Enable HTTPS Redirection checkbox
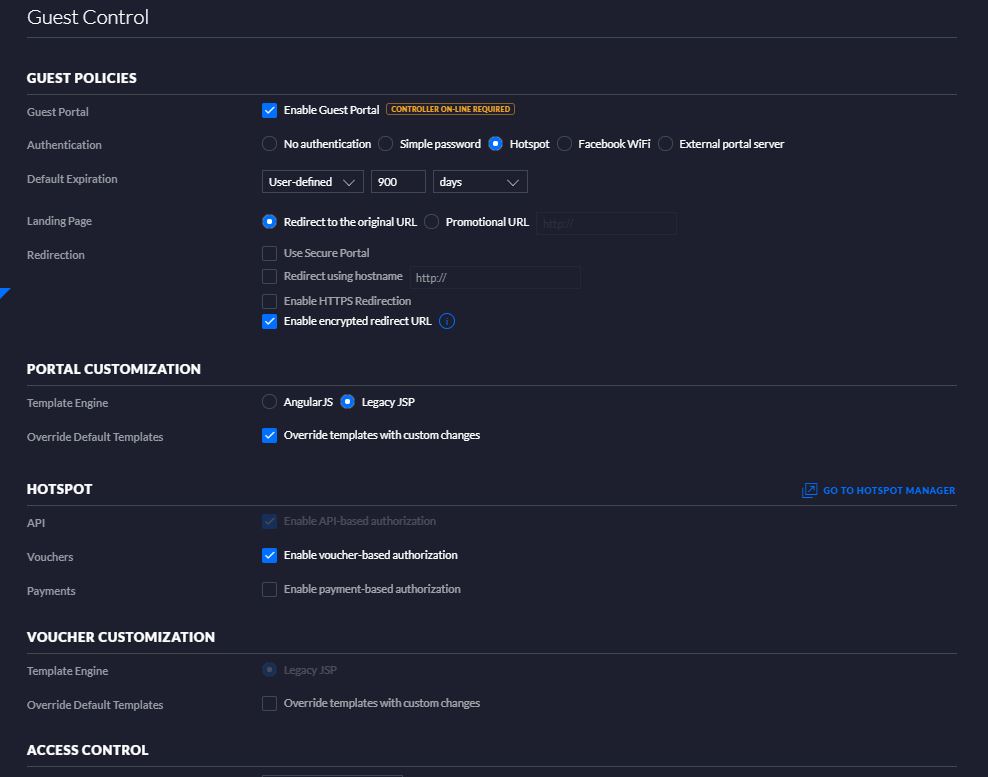Viewport: 988px width, 777px height. pyautogui.click(x=269, y=301)
